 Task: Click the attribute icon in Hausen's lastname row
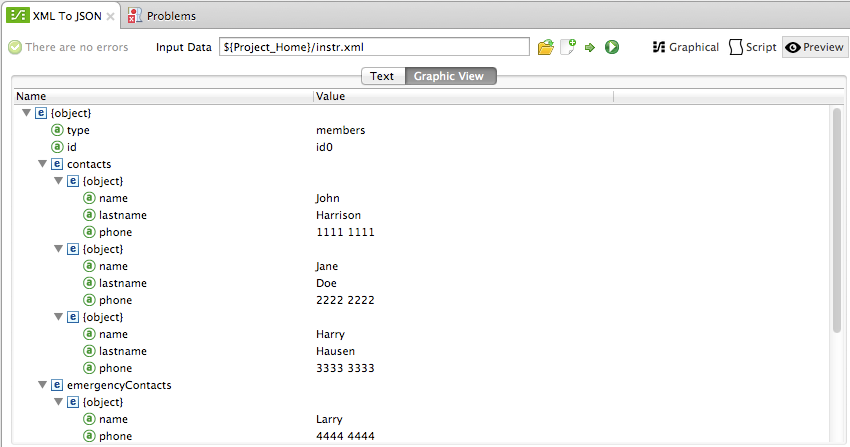(89, 351)
